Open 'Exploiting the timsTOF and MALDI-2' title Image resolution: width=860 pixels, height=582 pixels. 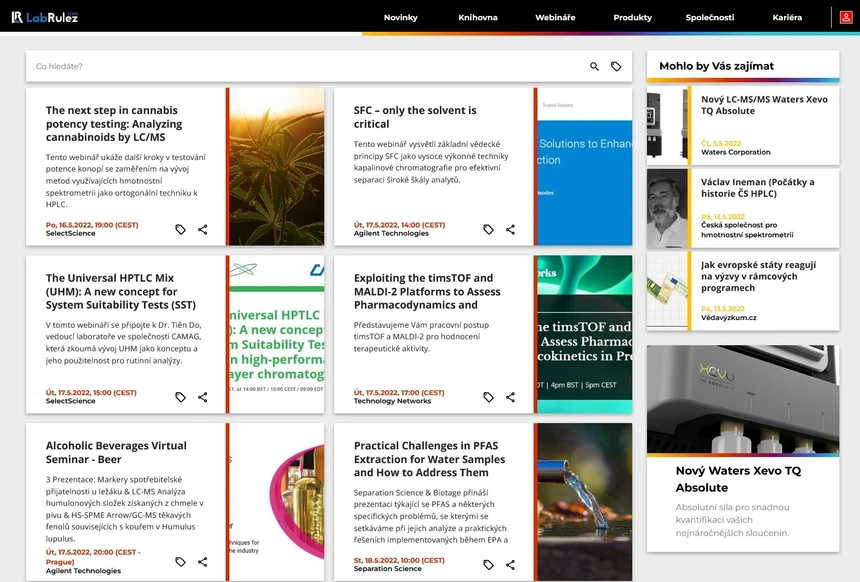tap(427, 291)
